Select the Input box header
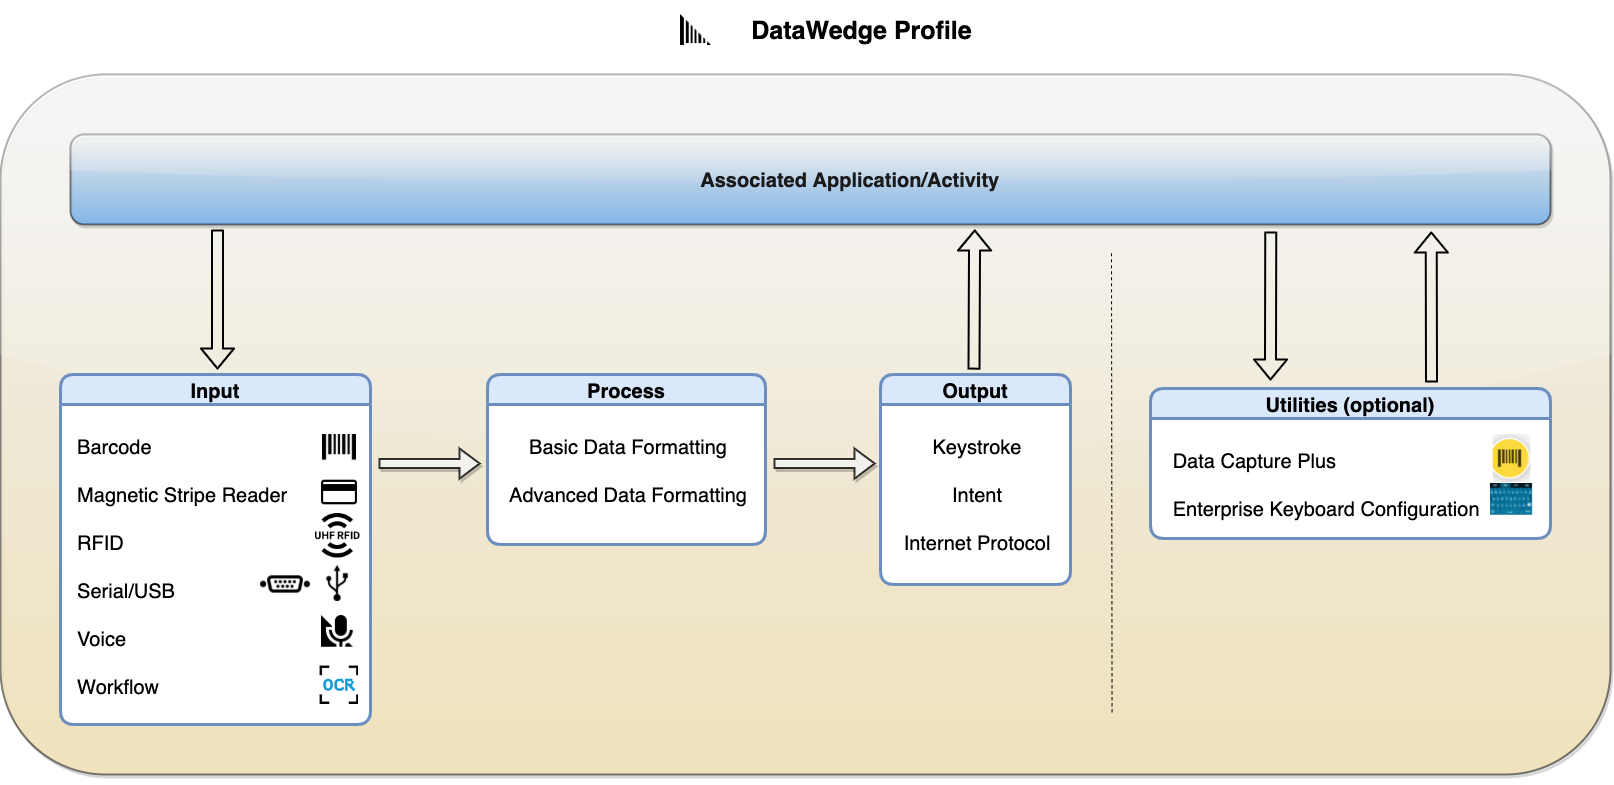This screenshot has width=1614, height=785. tap(215, 390)
